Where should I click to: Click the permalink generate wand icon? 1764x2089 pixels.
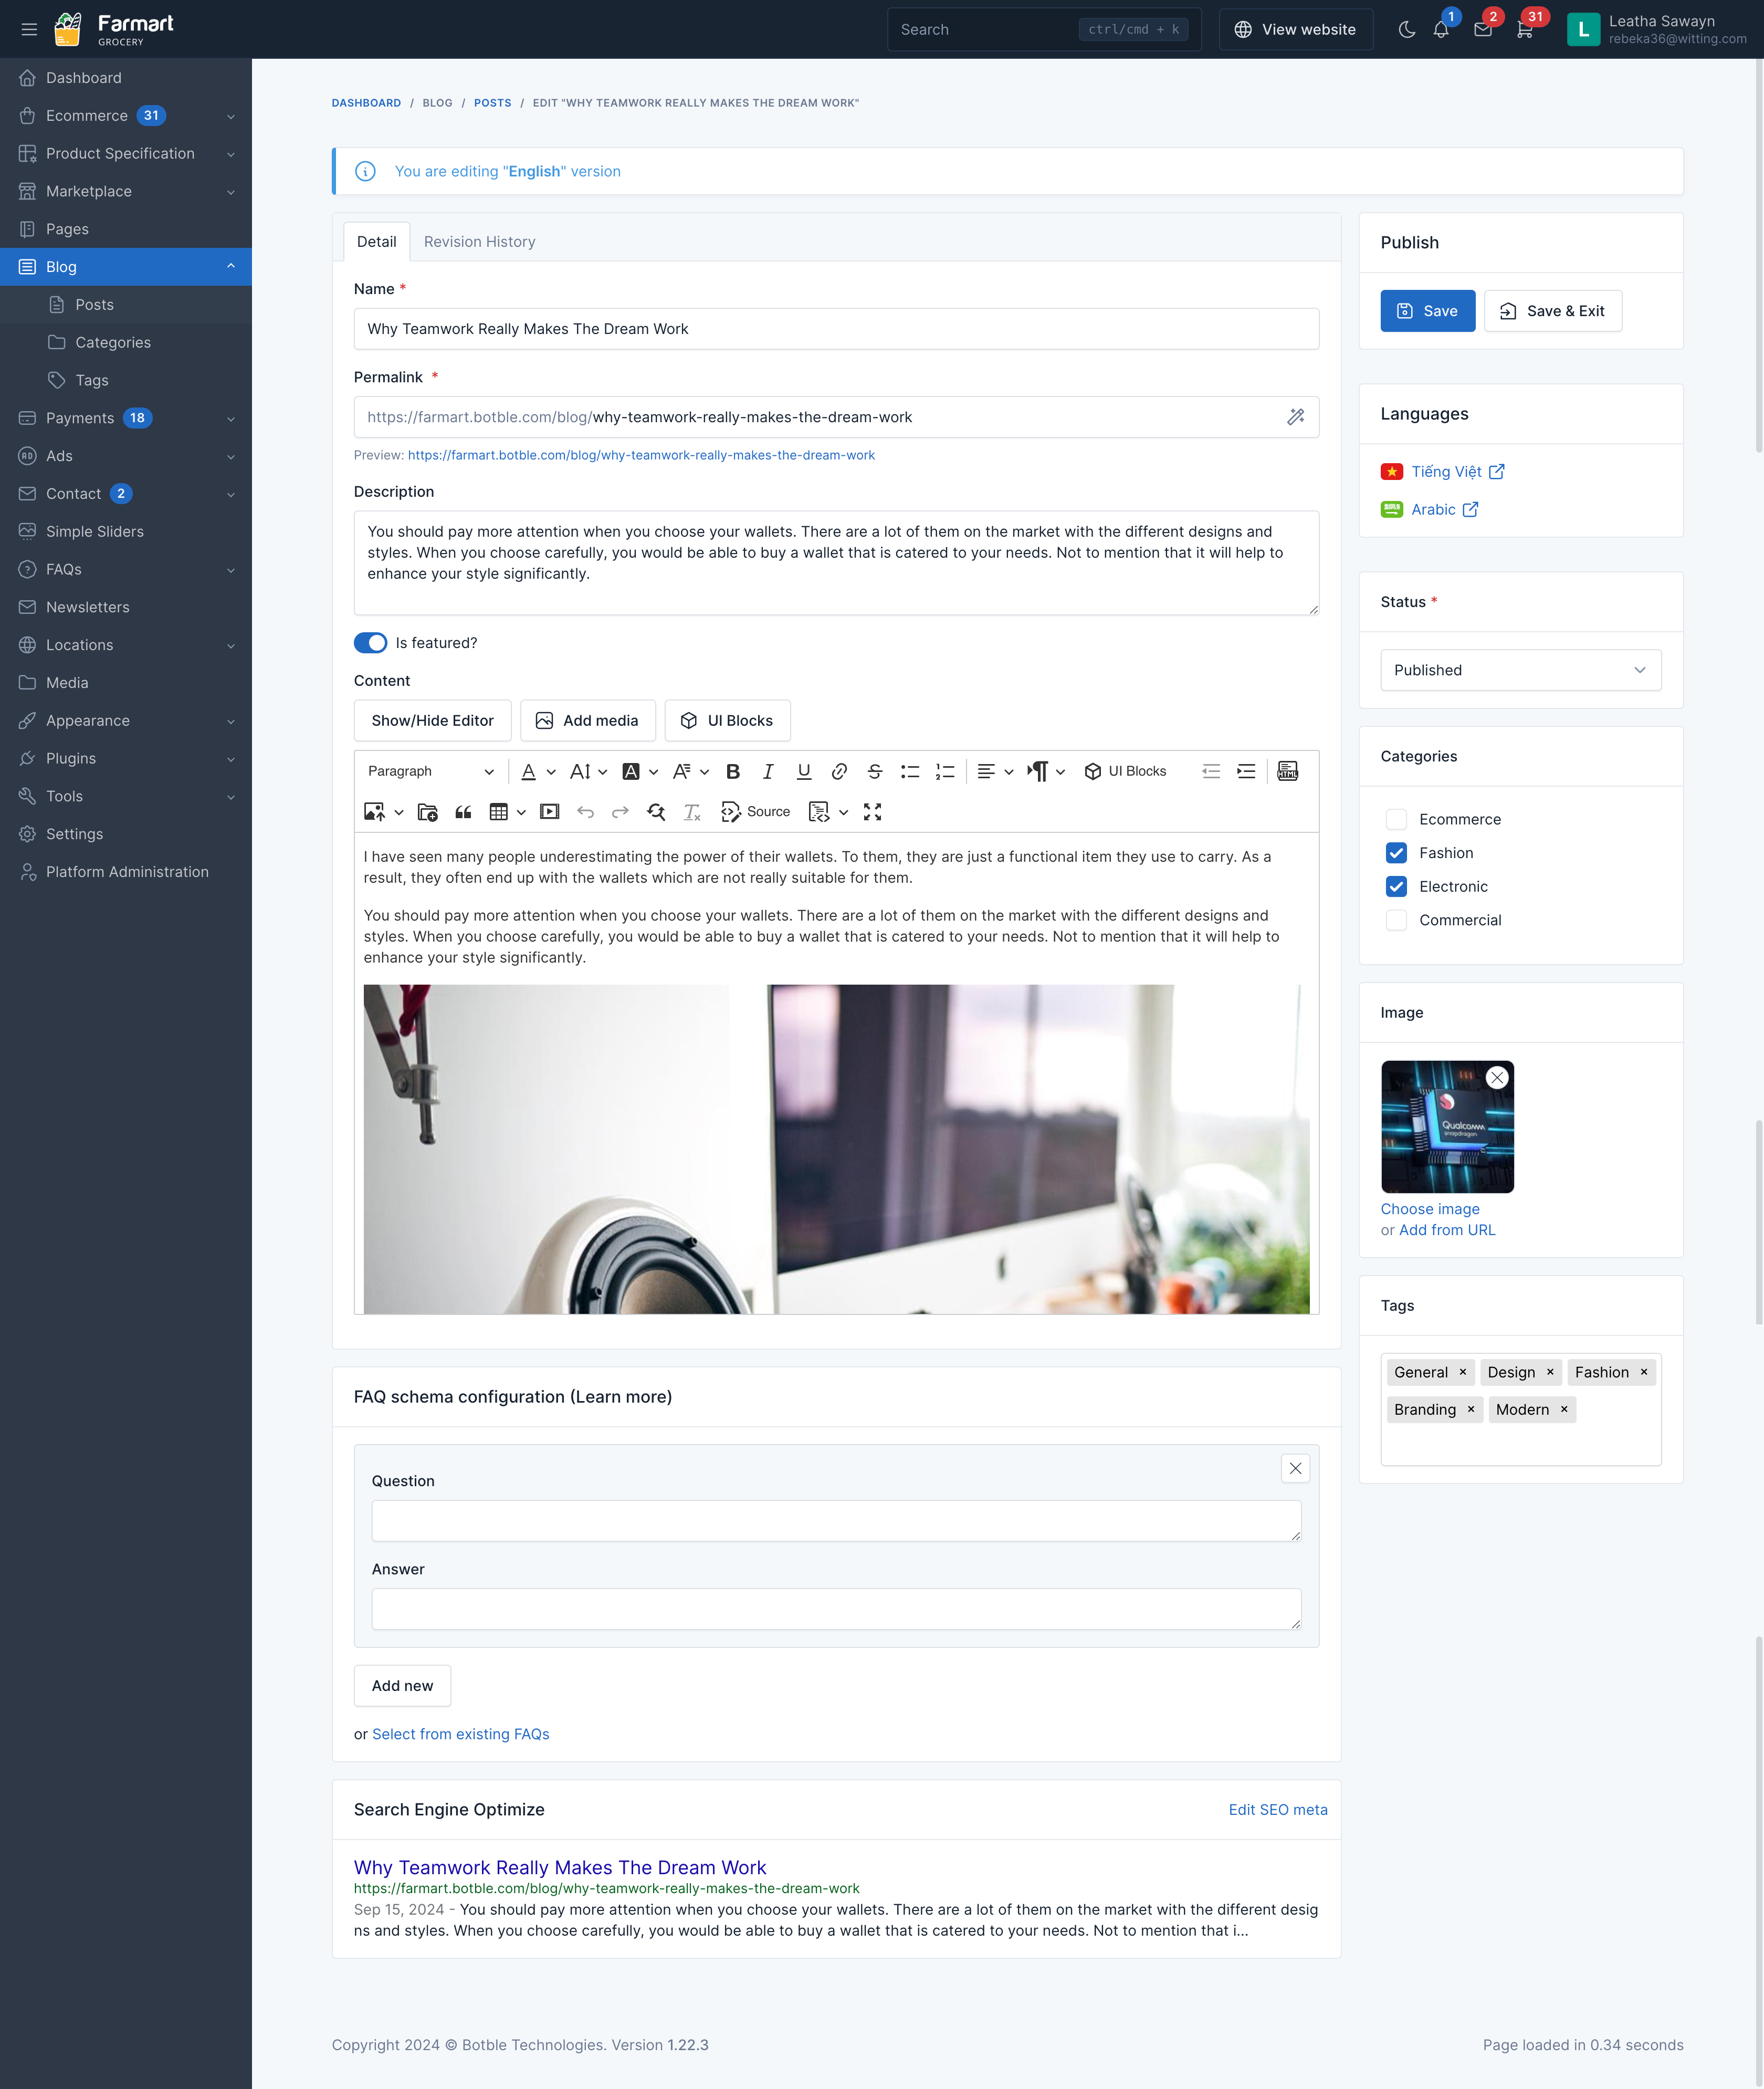[x=1295, y=417]
